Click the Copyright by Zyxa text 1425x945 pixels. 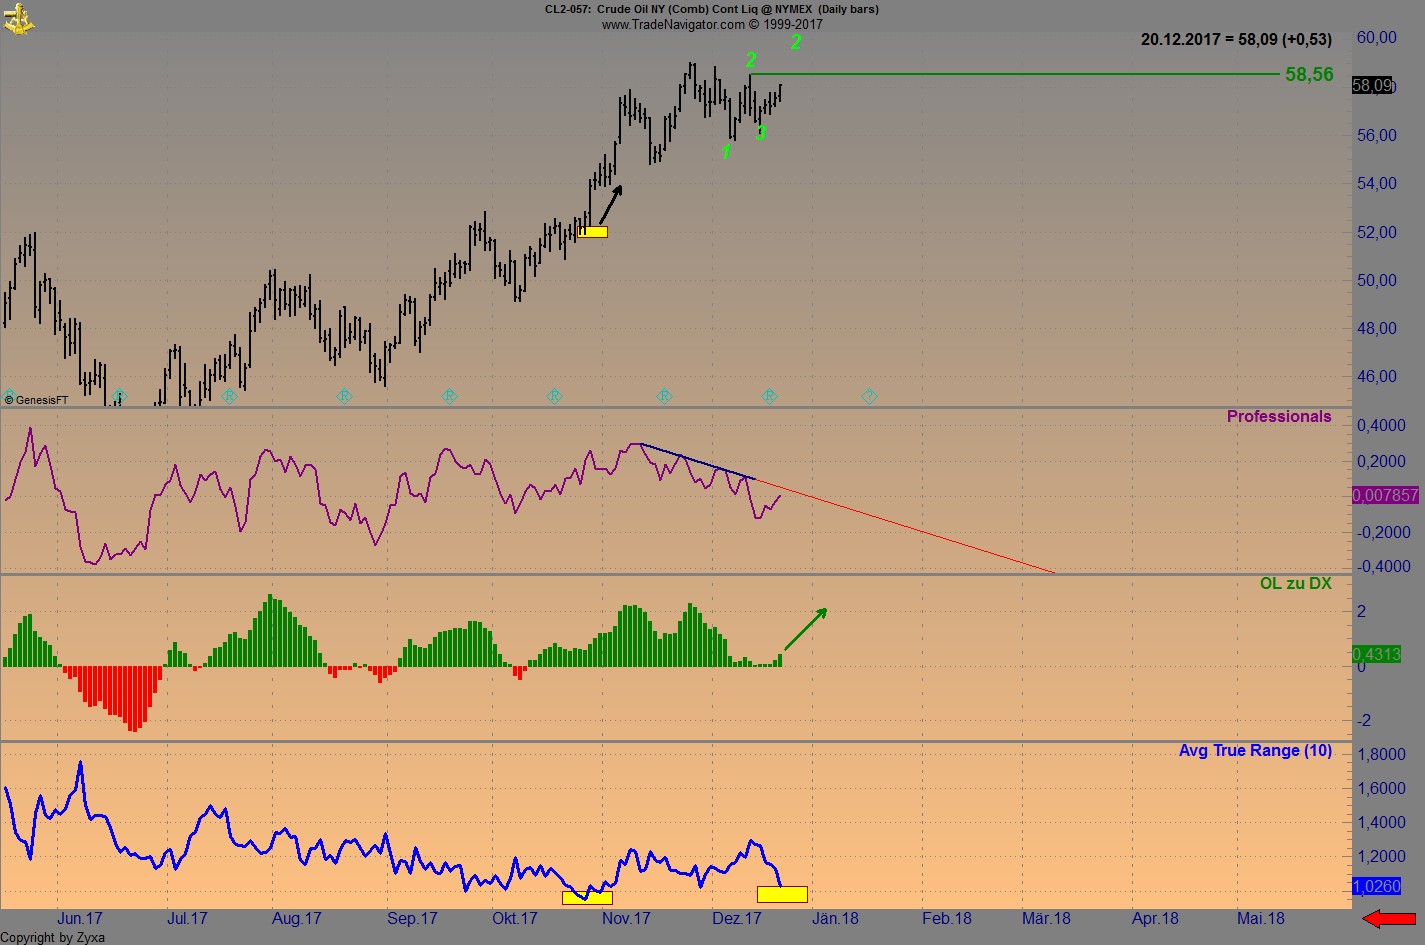pyautogui.click(x=53, y=937)
